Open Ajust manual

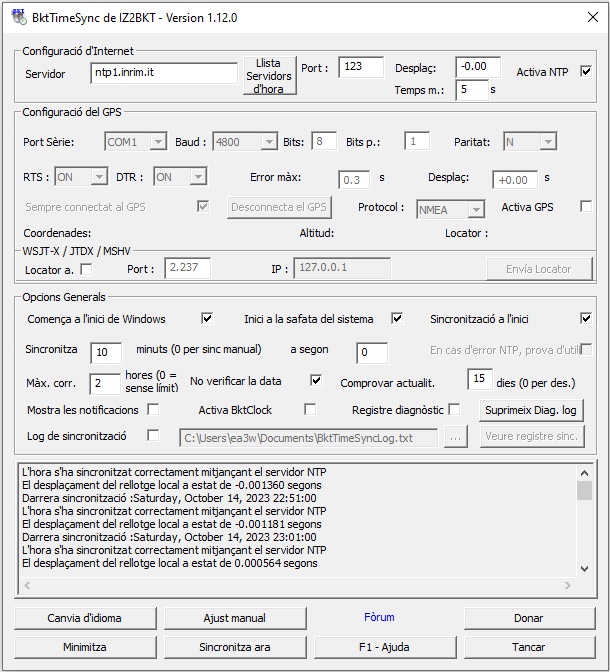pos(235,618)
